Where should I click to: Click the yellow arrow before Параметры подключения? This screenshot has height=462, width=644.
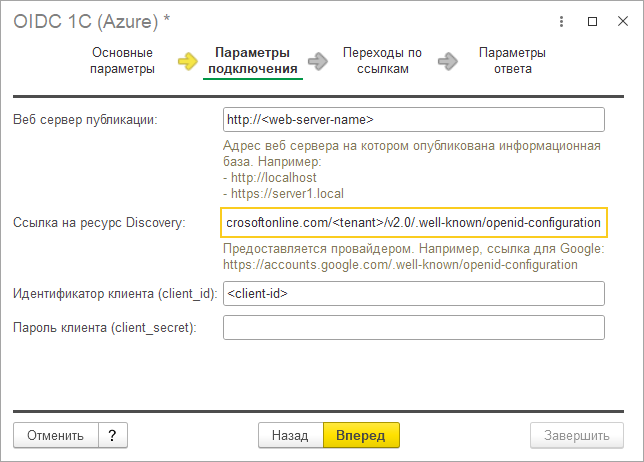(x=188, y=61)
